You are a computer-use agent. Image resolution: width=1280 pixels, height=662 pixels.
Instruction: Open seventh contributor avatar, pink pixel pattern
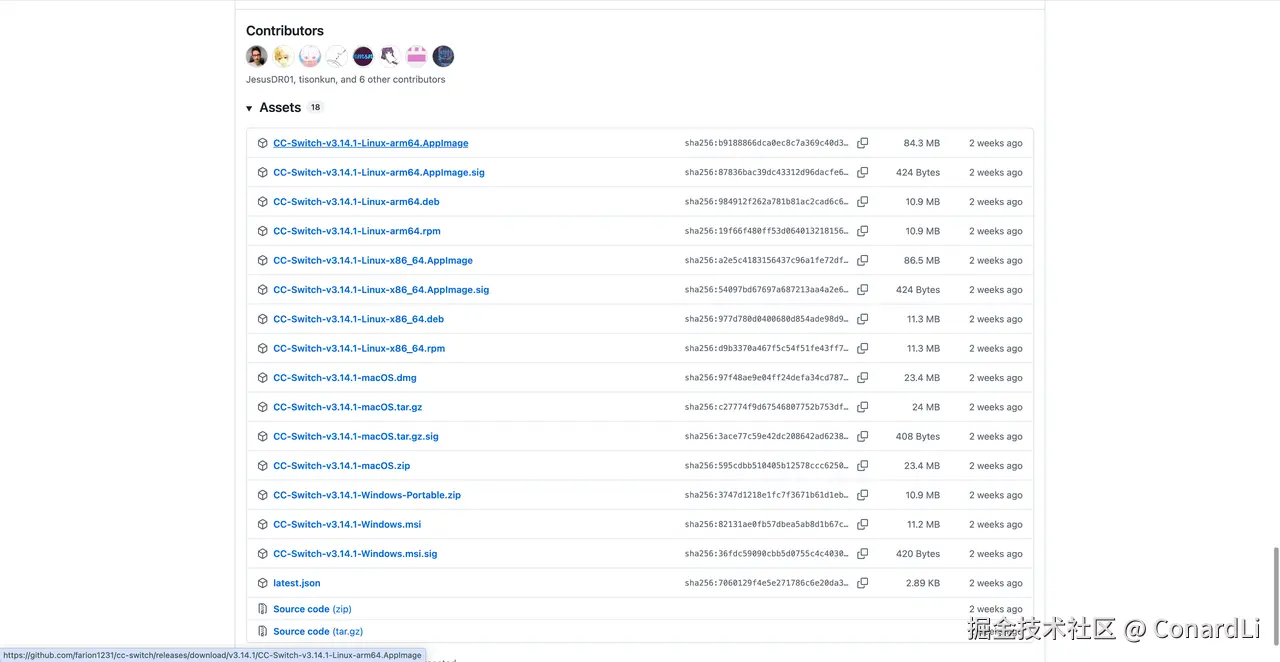[417, 56]
